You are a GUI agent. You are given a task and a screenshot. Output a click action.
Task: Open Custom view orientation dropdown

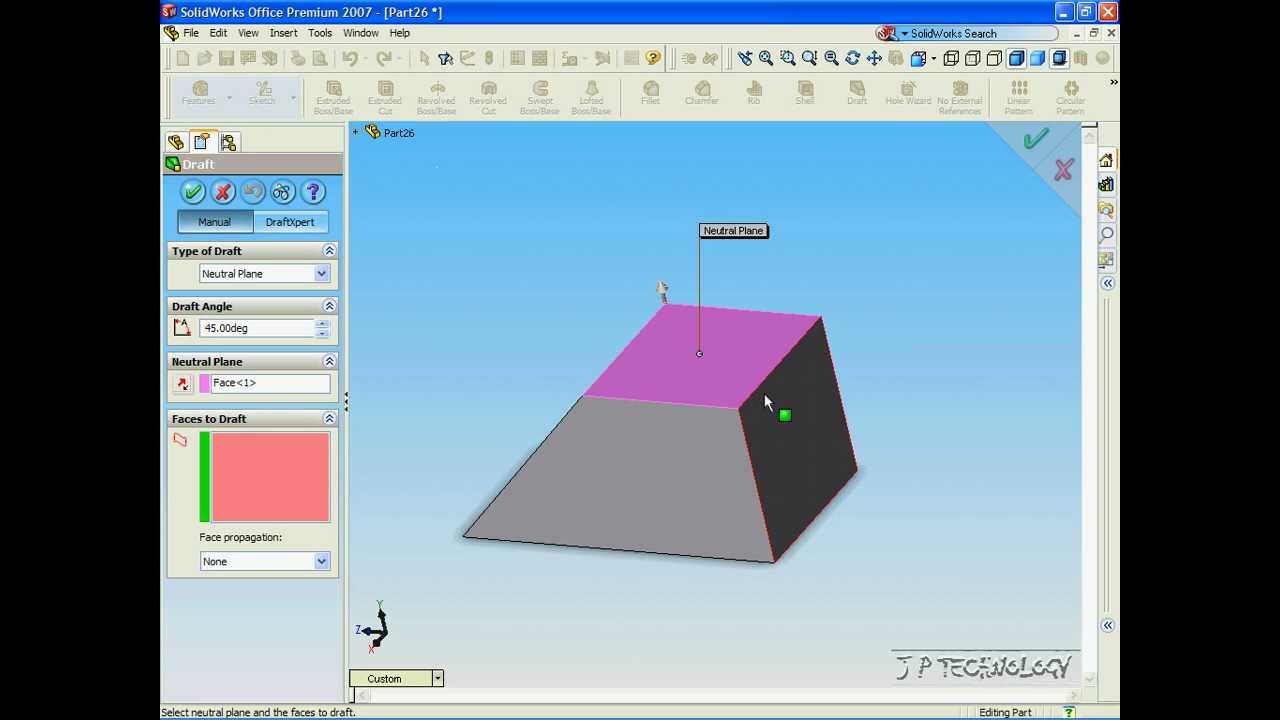tap(437, 679)
